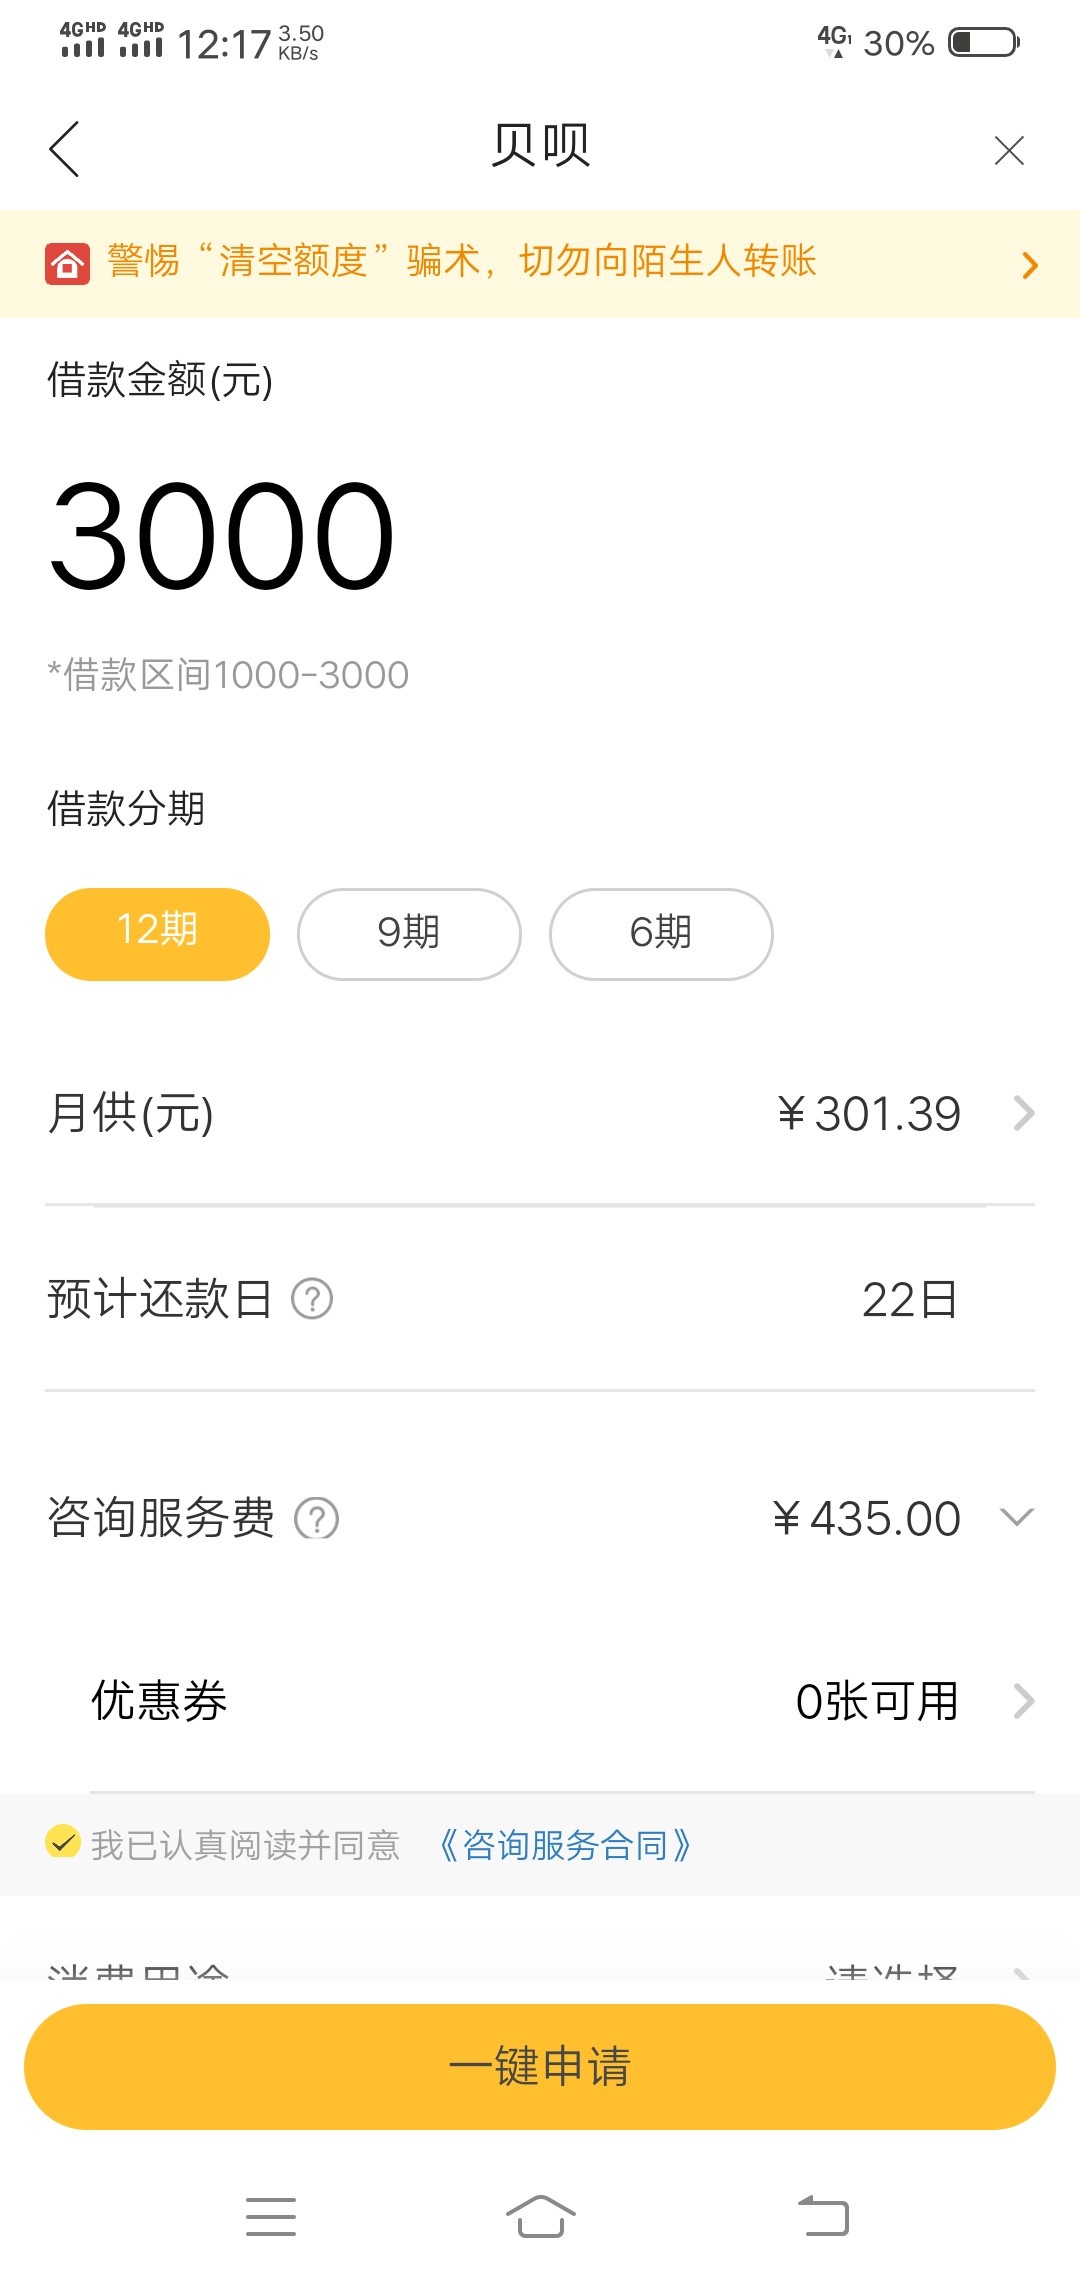Viewport: 1080px width, 2280px height.
Task: Expand the 咨询服务费 ¥435.00 details
Action: tap(1016, 1518)
